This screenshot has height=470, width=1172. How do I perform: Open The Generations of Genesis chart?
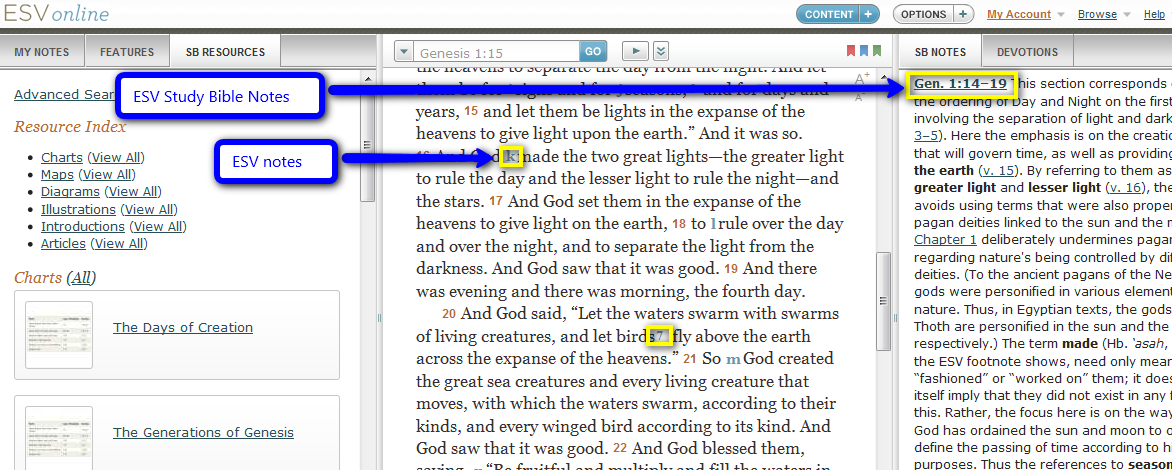[203, 432]
